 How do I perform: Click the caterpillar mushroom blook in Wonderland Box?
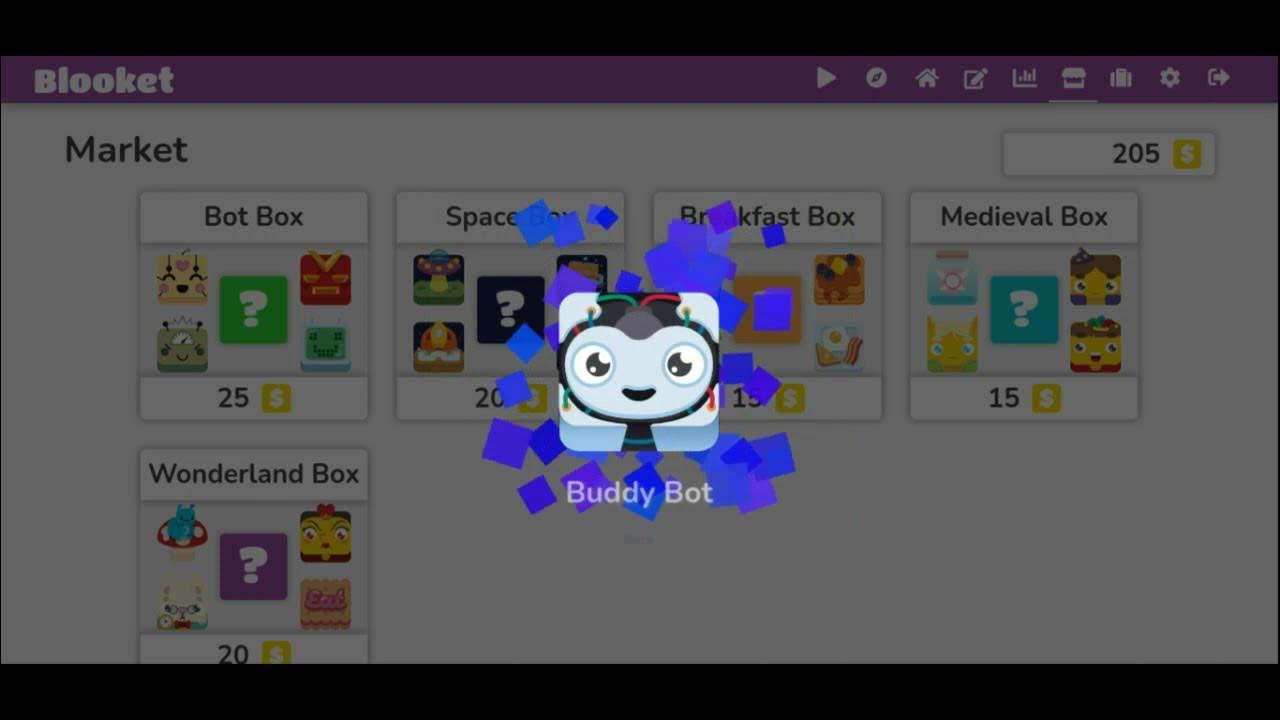click(182, 533)
